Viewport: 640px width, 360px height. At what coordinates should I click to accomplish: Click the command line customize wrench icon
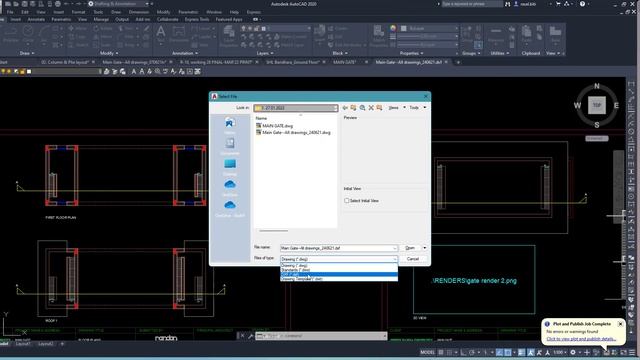tap(251, 336)
